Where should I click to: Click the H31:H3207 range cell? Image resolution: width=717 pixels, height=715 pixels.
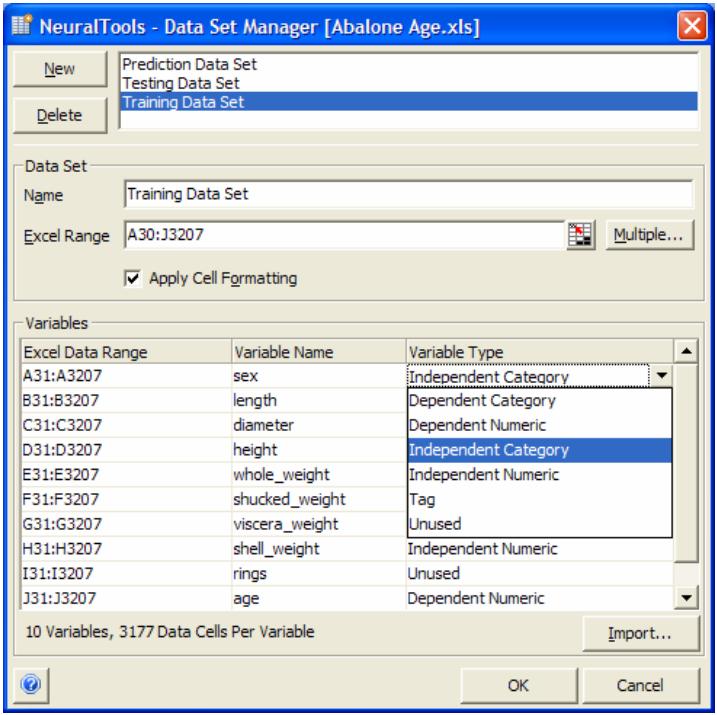tap(127, 549)
